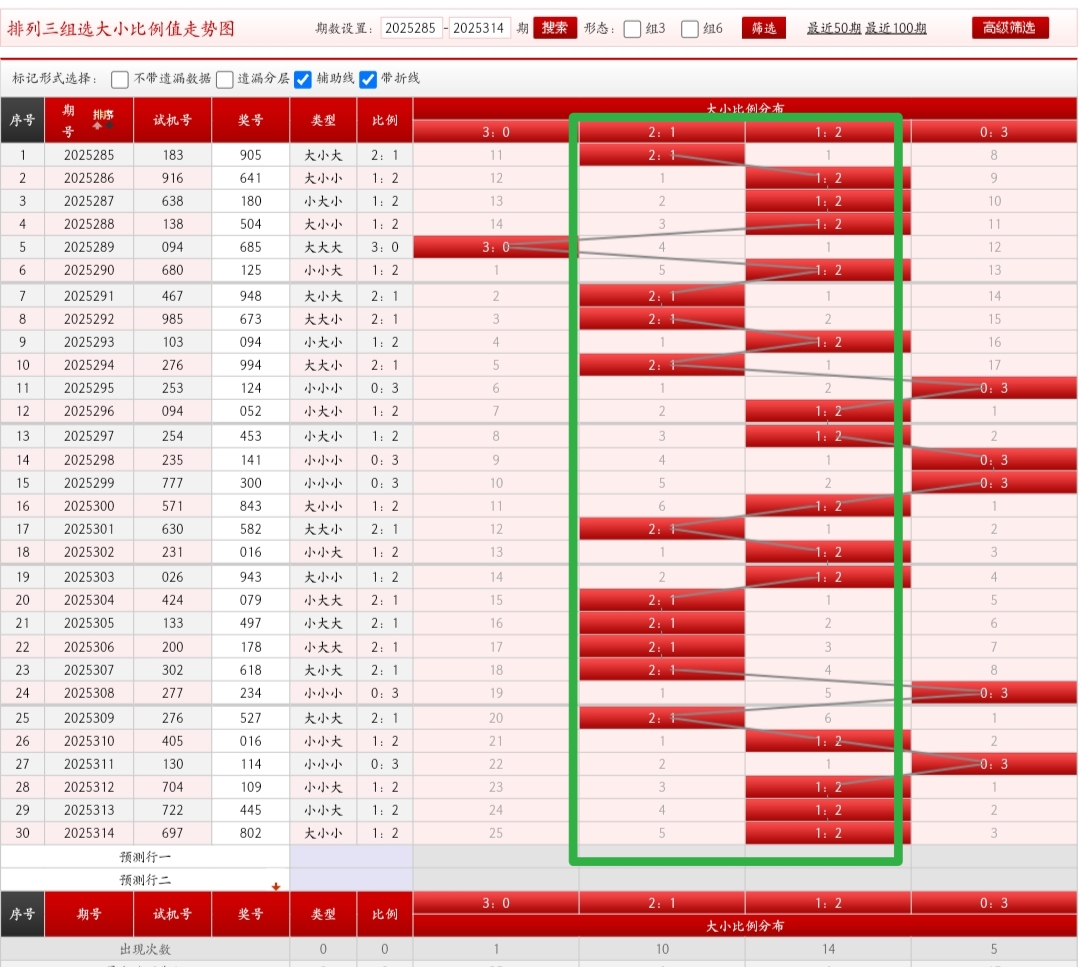Image resolution: width=1080 pixels, height=967 pixels.
Task: Click the red down arrow below 预测行二
Action: (276, 886)
